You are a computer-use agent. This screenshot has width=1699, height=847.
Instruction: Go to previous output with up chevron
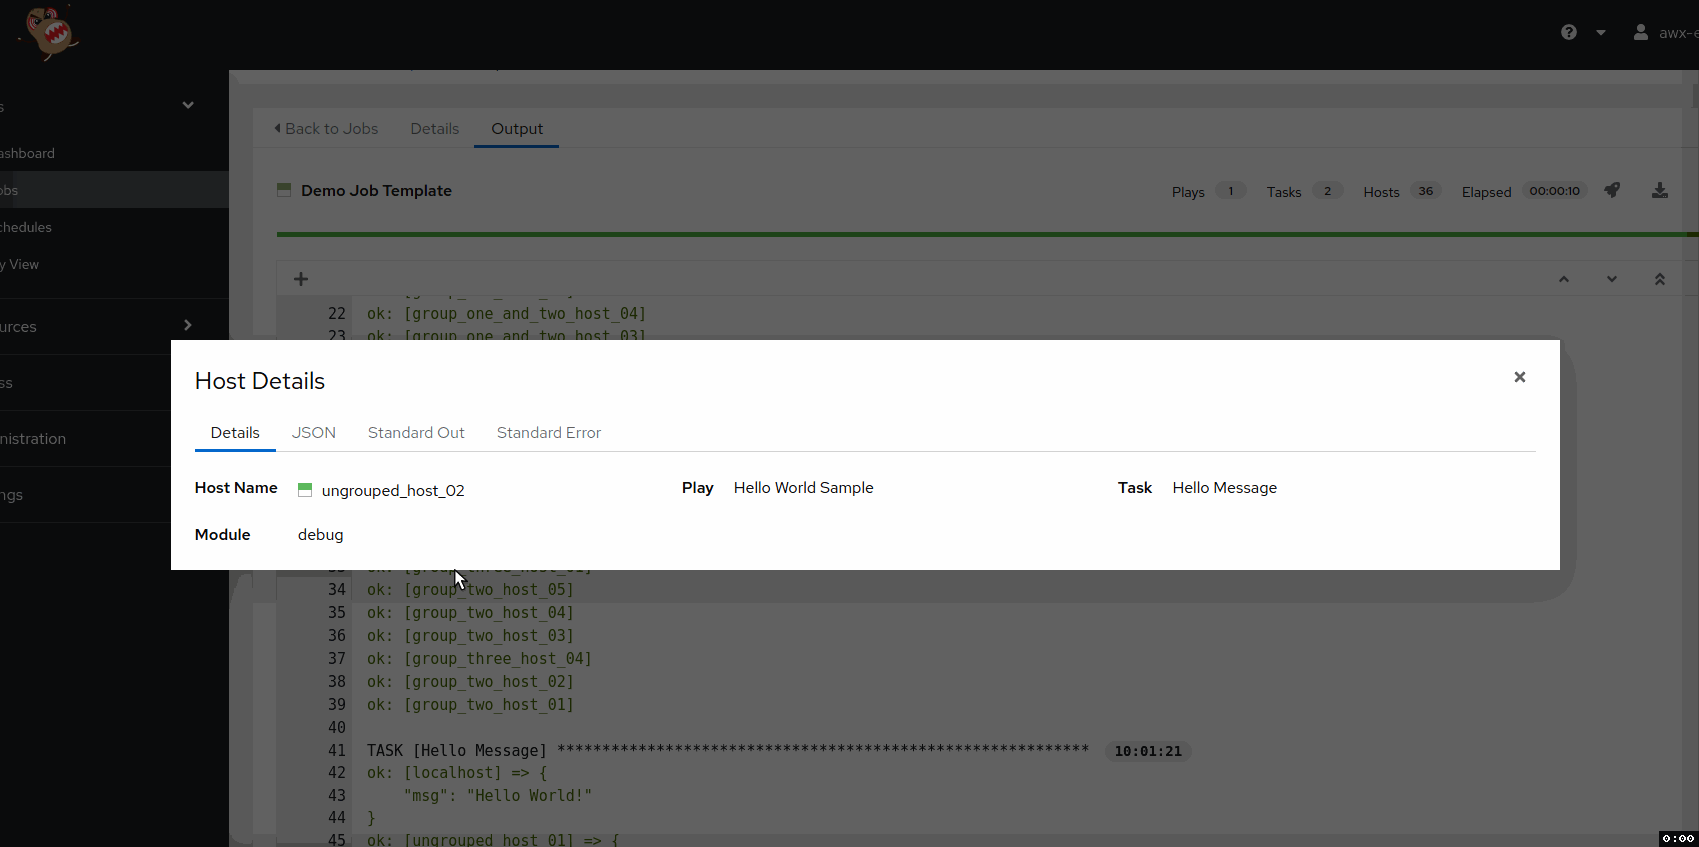pos(1564,279)
